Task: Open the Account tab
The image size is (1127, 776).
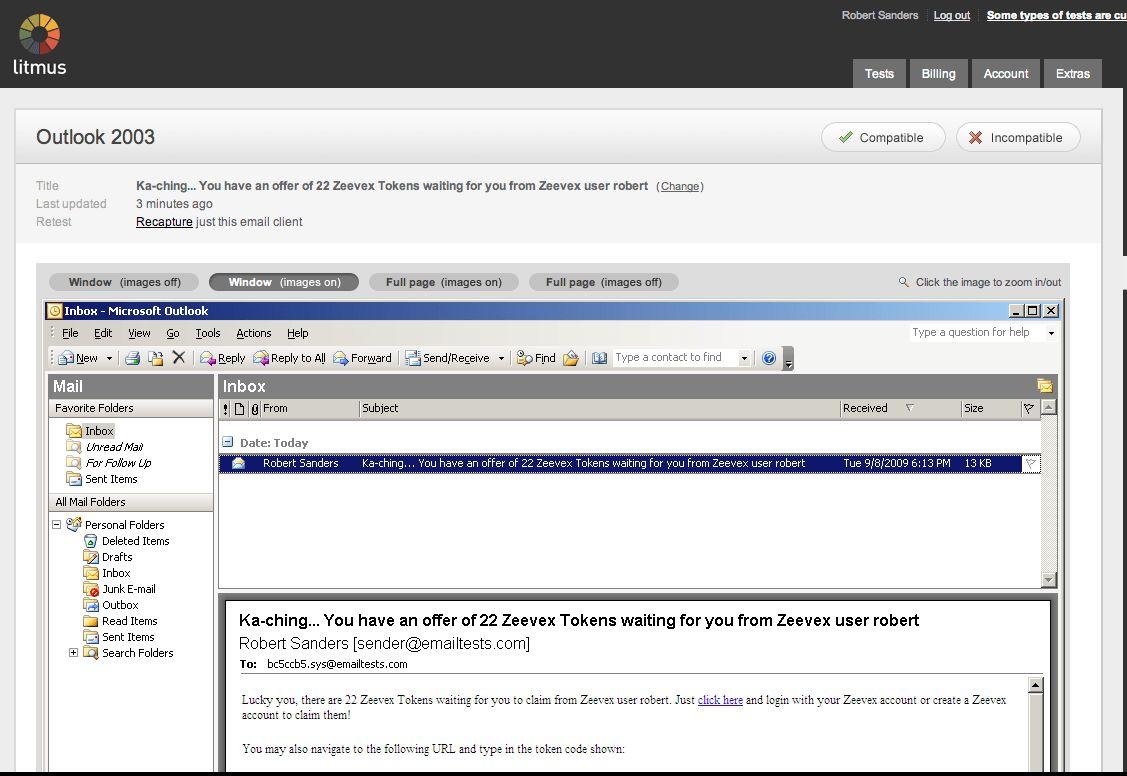Action: (1006, 73)
